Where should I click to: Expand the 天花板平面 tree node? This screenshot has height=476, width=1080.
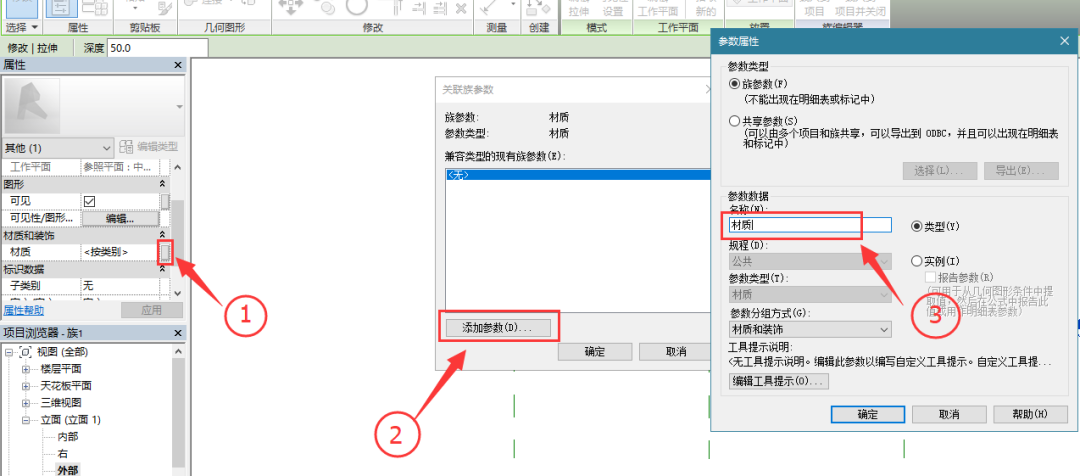click(26, 386)
